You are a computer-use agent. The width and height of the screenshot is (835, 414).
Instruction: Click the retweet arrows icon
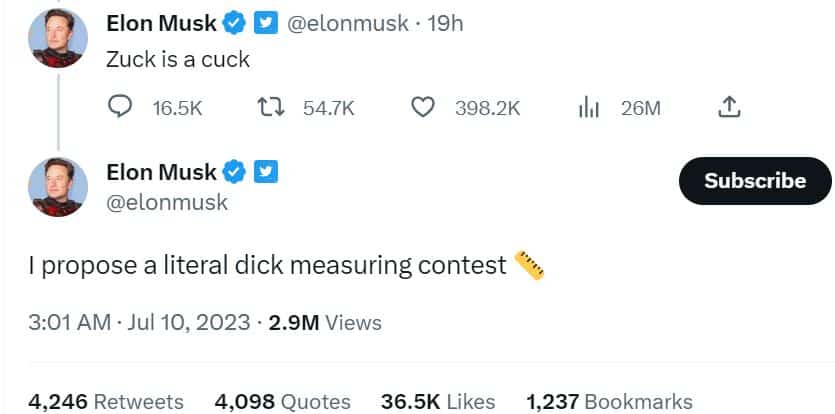[x=271, y=108]
